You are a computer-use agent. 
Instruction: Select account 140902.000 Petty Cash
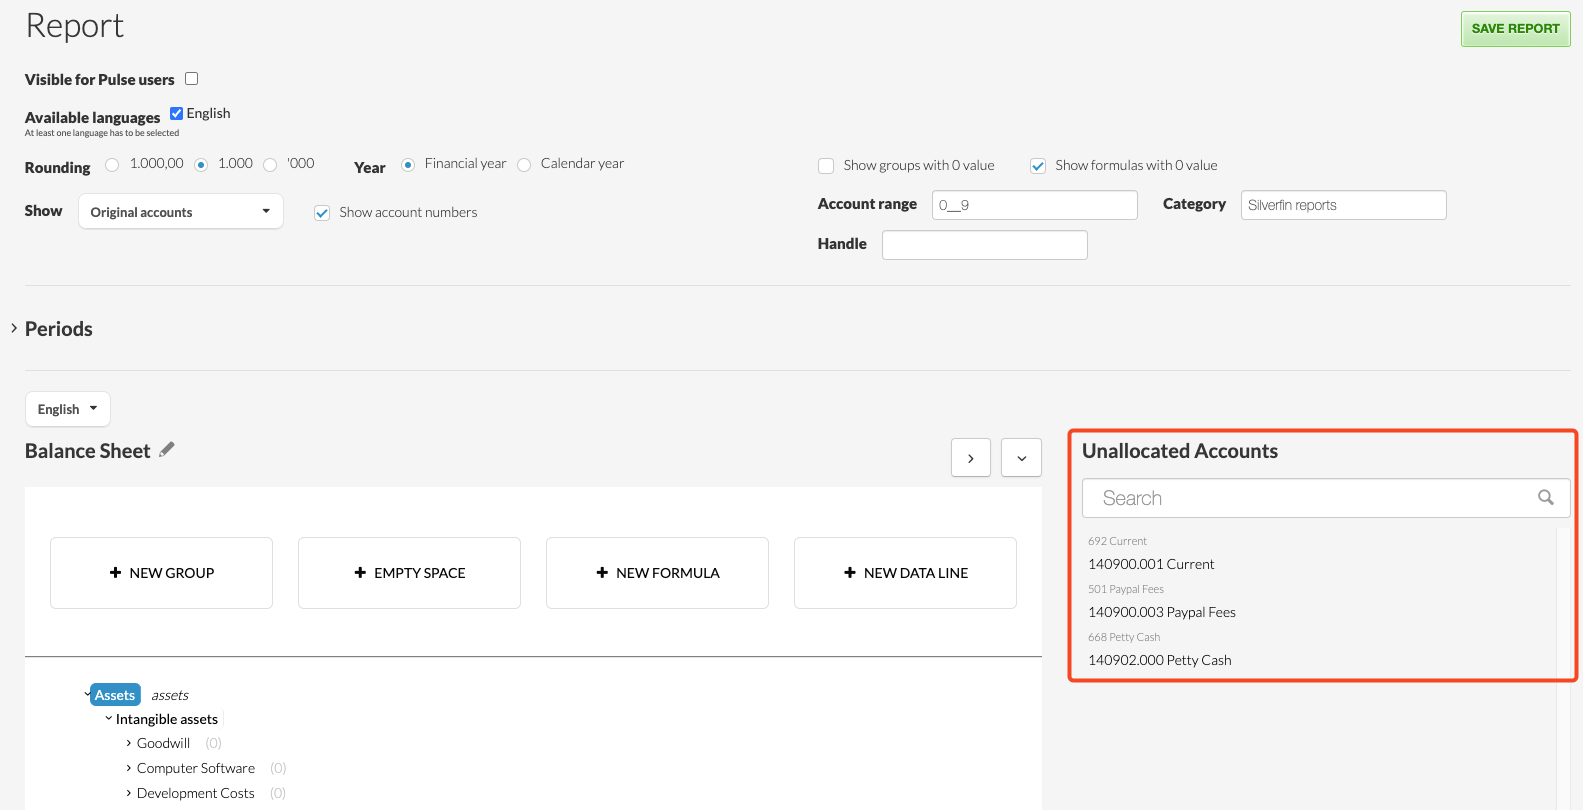coord(1159,660)
